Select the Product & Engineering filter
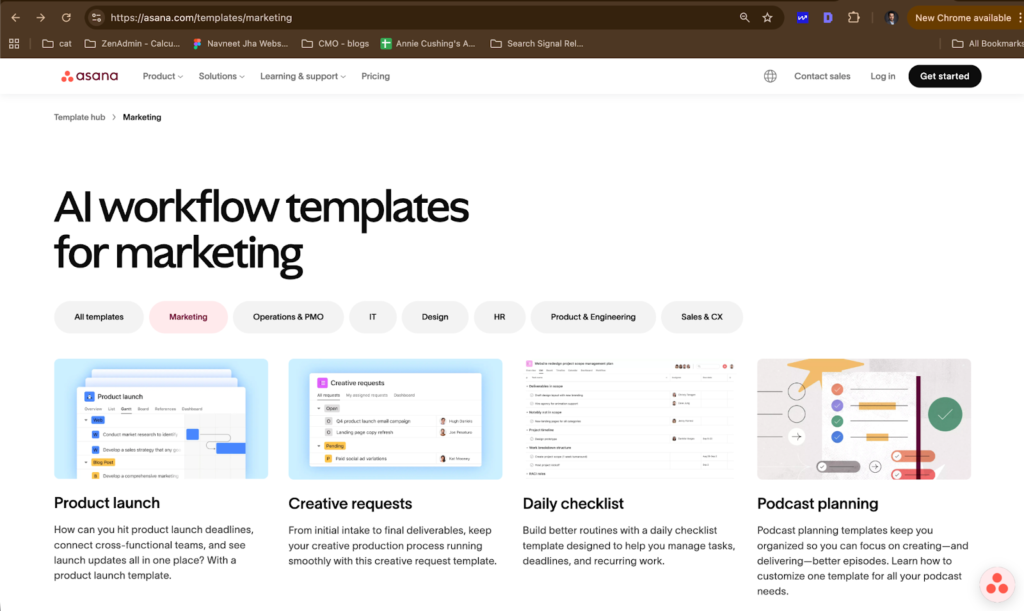1024x611 pixels. click(593, 317)
